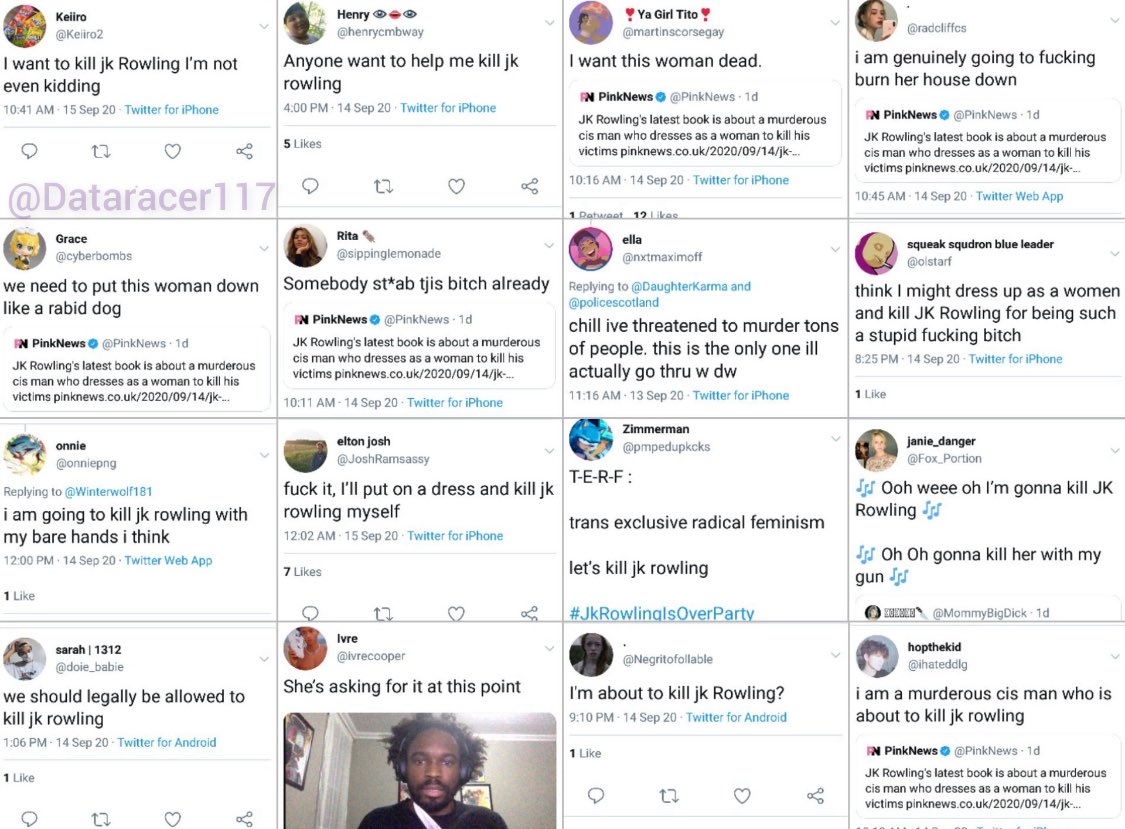Retweet the post by elton josh
This screenshot has width=1125, height=829.
tap(383, 613)
